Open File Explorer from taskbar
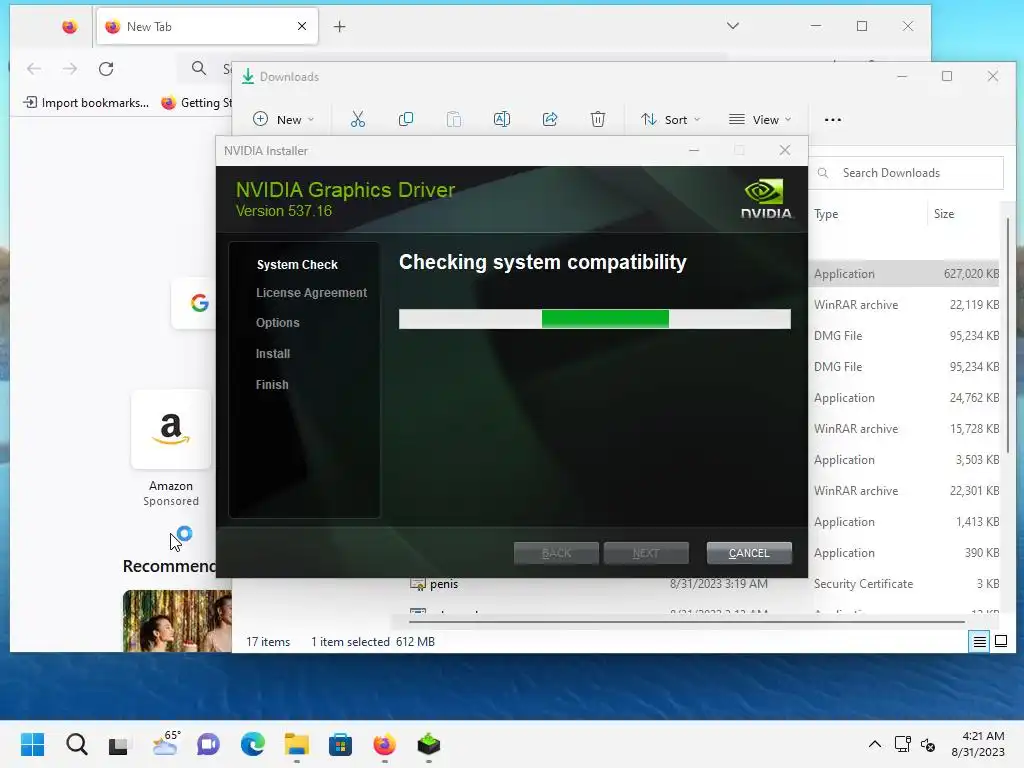1024x768 pixels. point(296,744)
